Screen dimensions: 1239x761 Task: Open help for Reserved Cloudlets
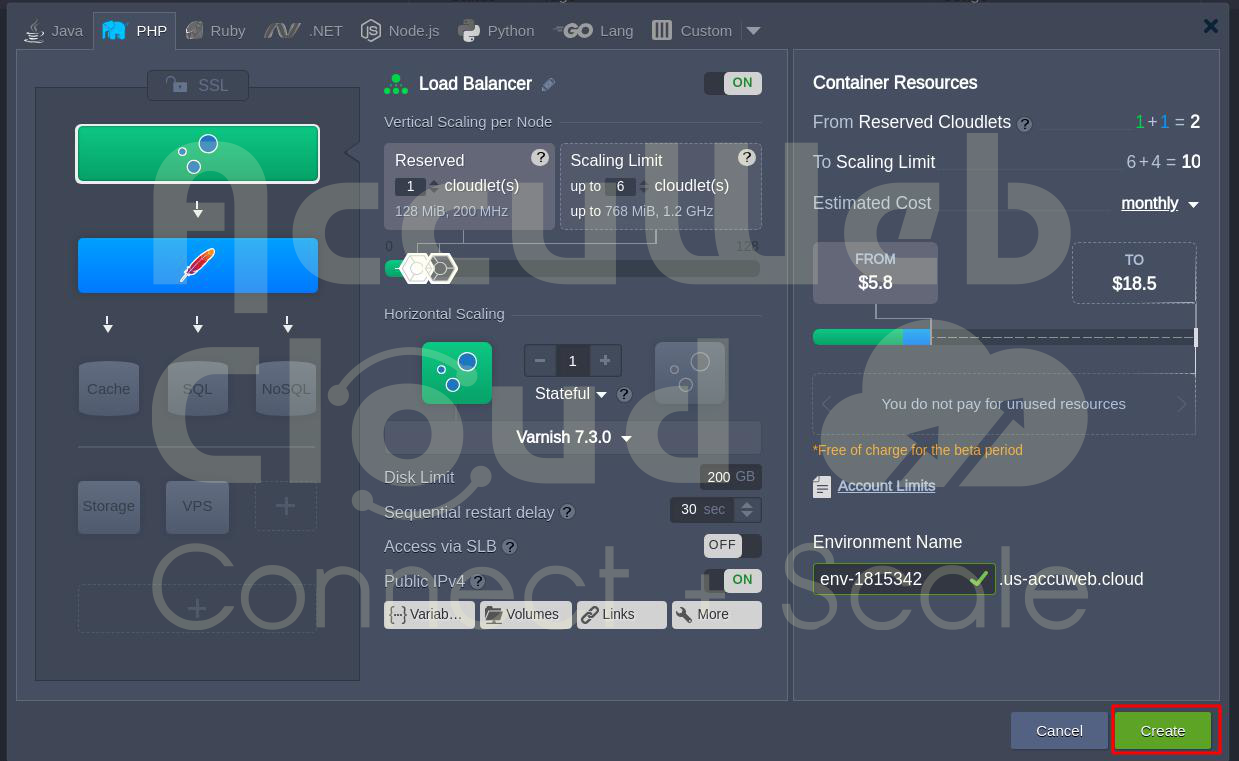pos(1024,124)
